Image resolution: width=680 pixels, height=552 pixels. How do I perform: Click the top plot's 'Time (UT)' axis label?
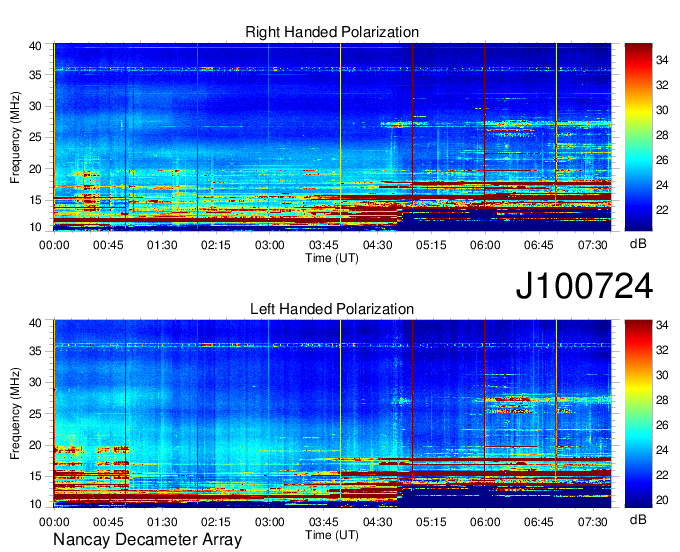click(332, 258)
